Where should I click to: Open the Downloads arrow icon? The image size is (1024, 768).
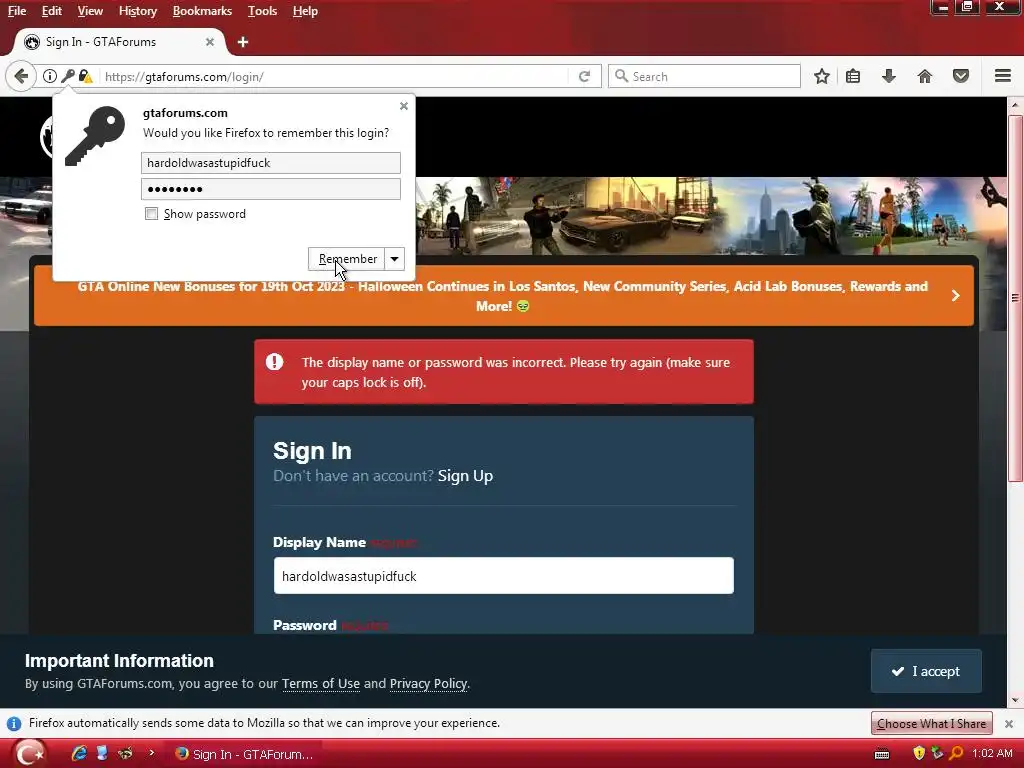tap(889, 76)
